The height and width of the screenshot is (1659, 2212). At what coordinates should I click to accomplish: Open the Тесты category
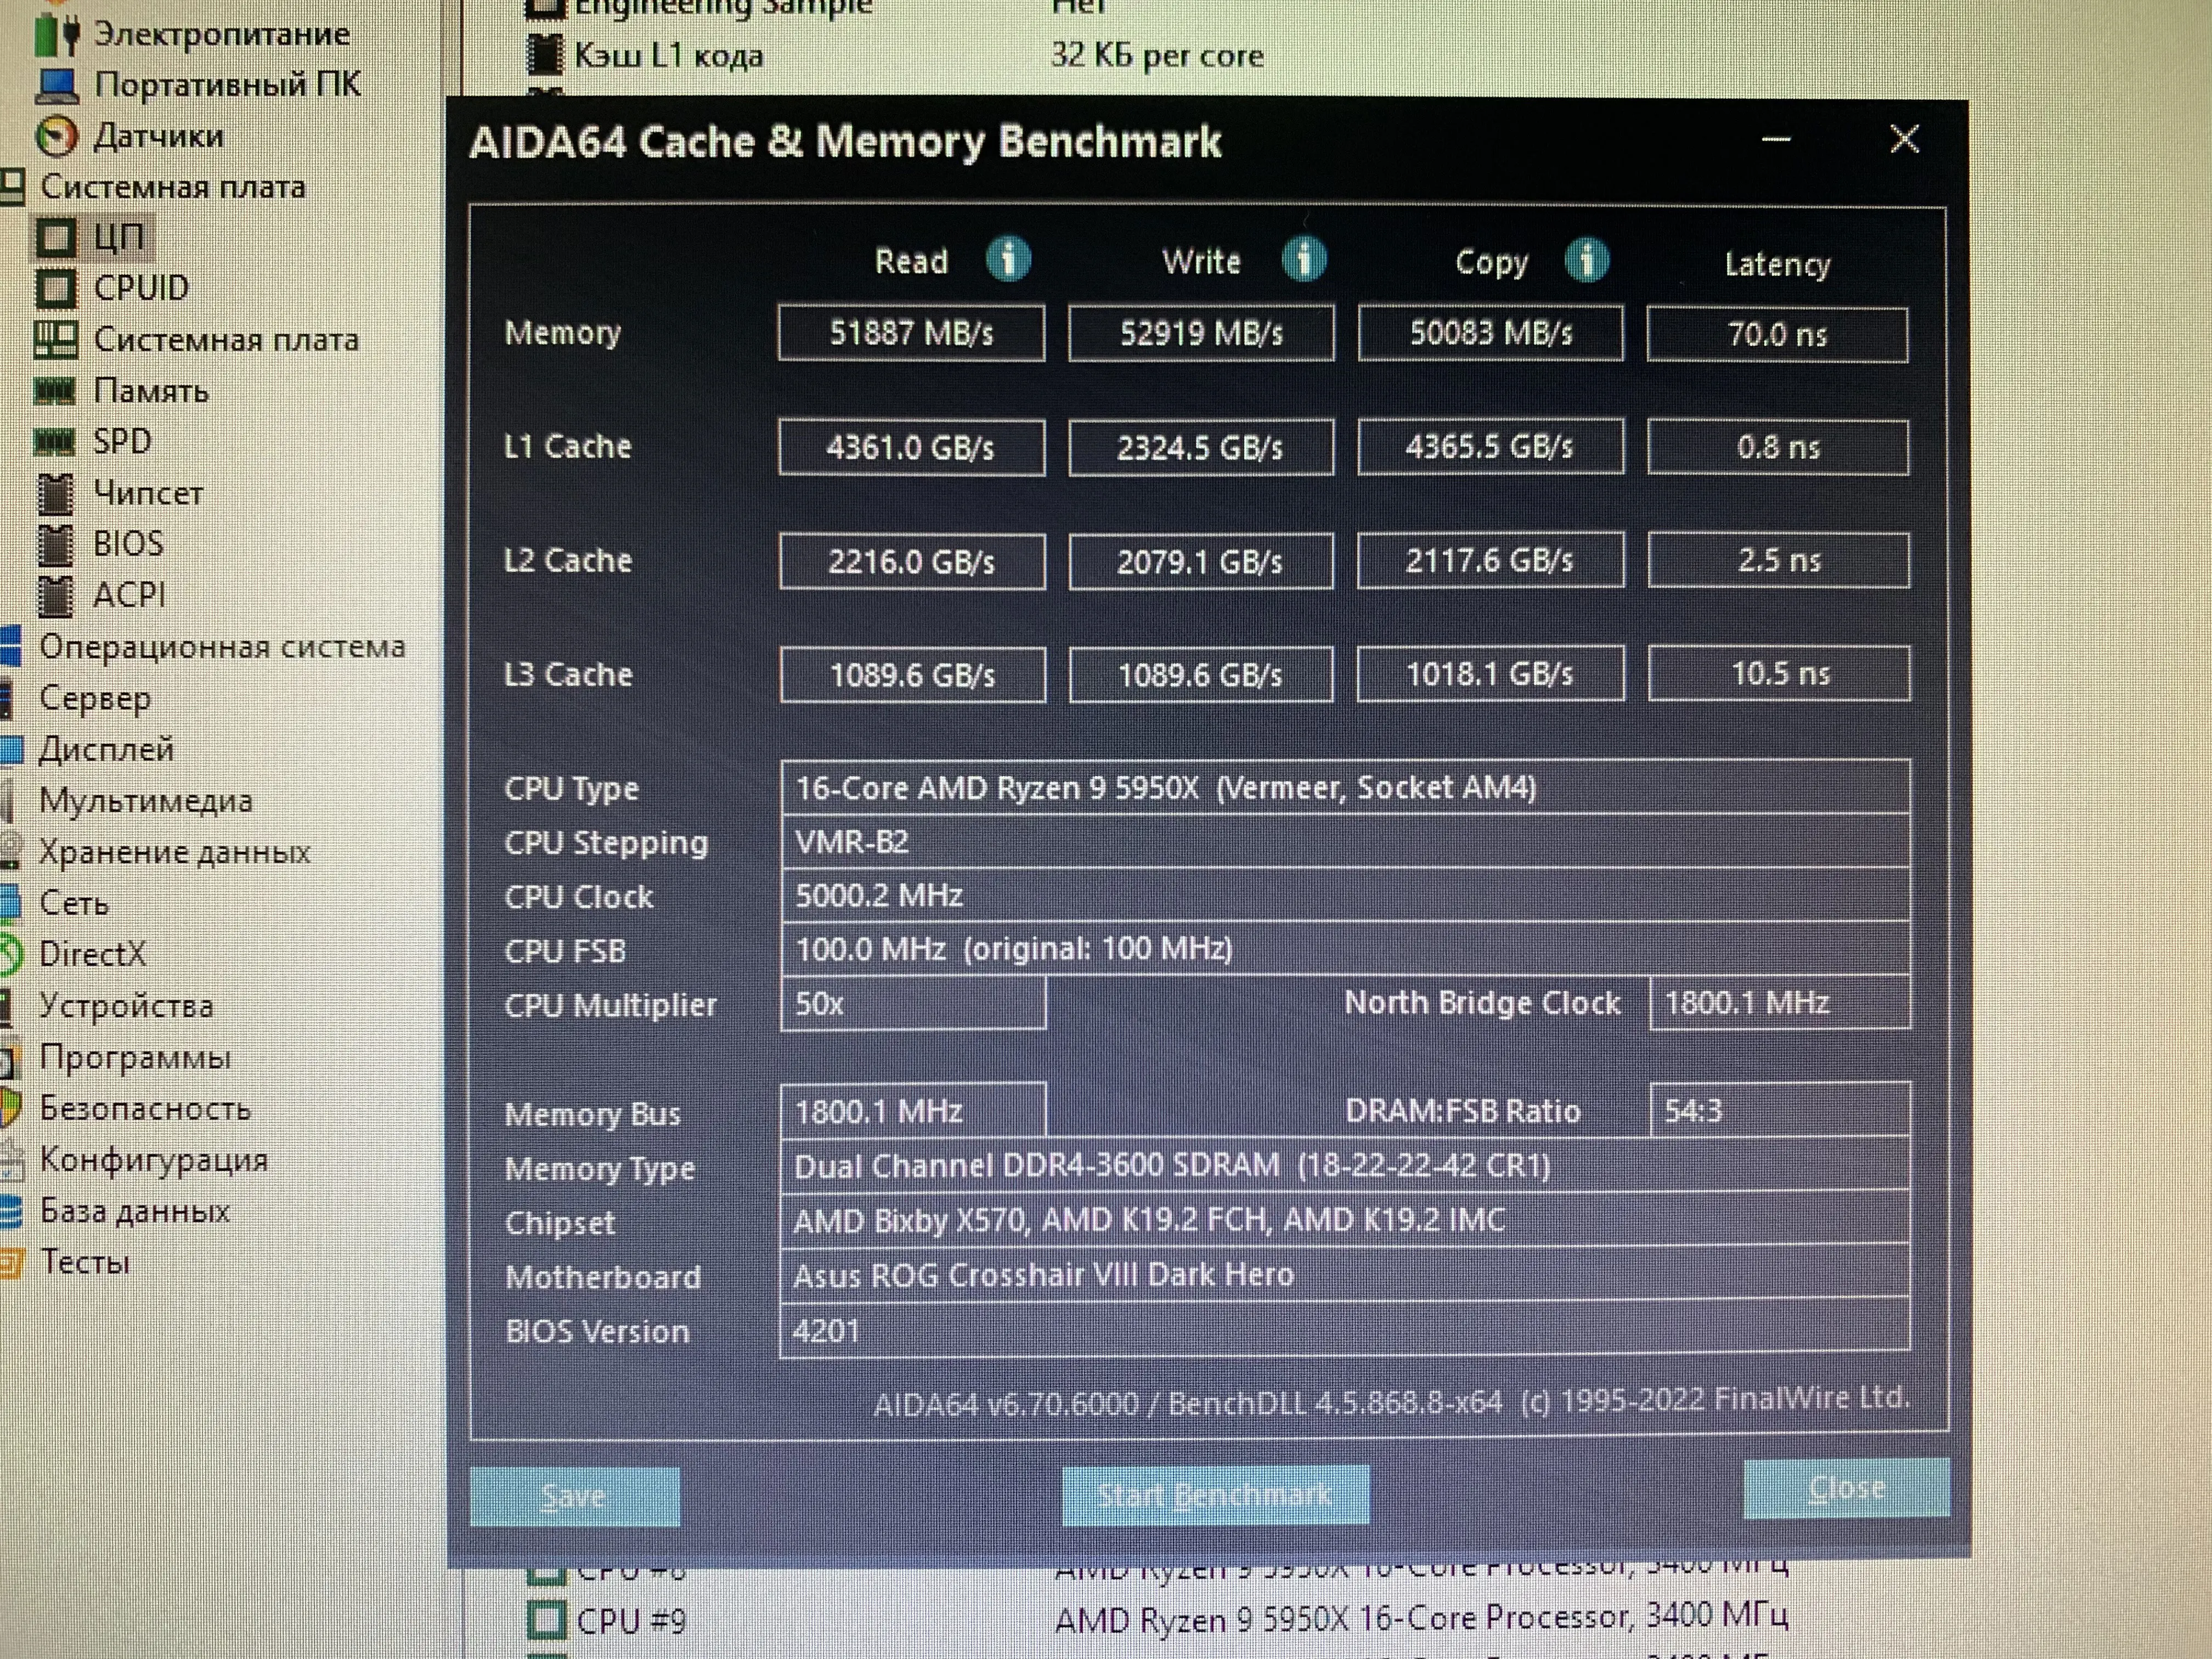pos(84,1262)
